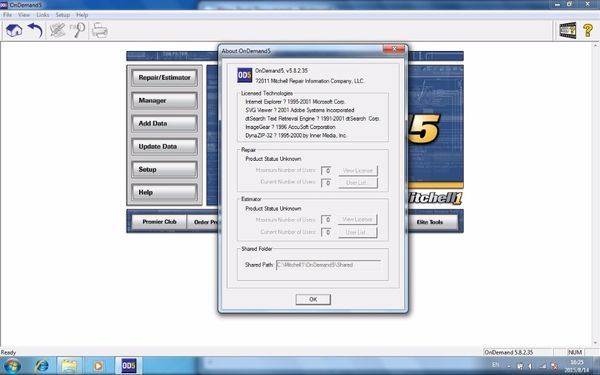Launch Internet Explorer from the taskbar
Image resolution: width=600 pixels, height=375 pixels.
point(41,366)
